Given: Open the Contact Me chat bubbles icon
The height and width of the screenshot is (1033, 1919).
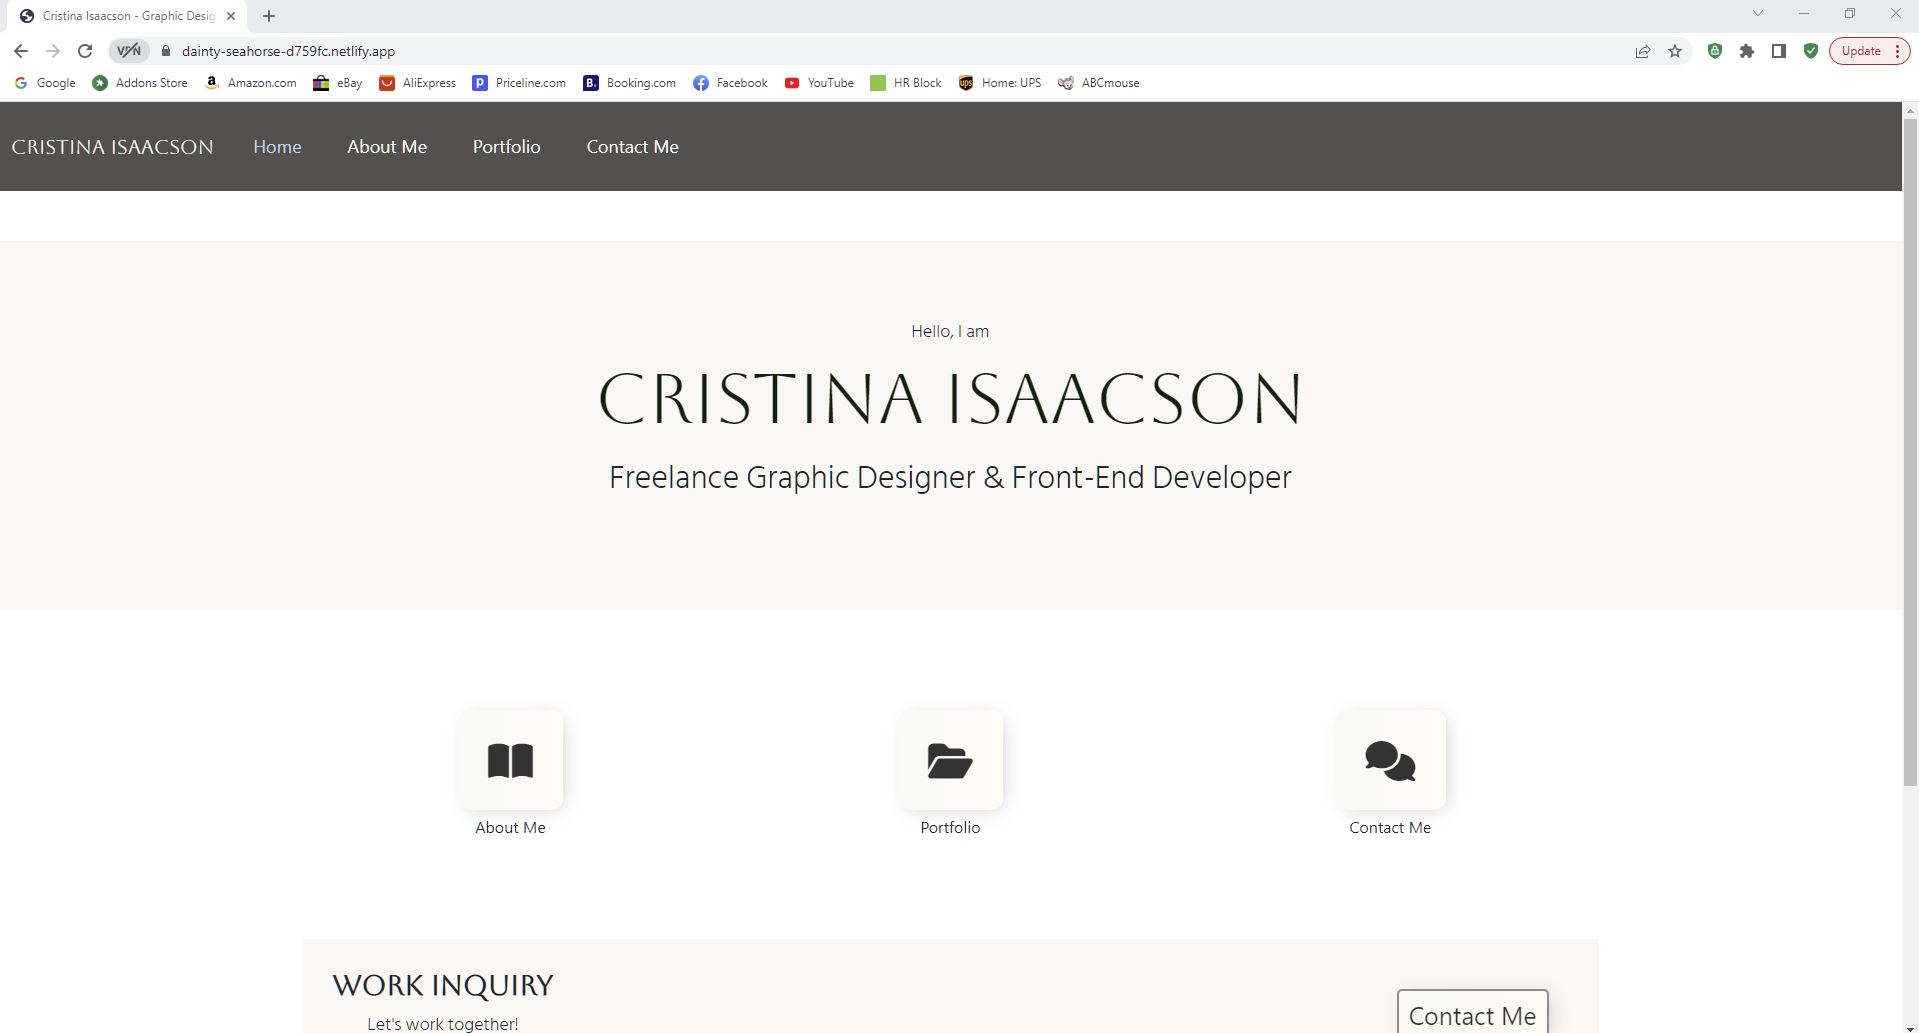Looking at the screenshot, I should click(x=1390, y=760).
